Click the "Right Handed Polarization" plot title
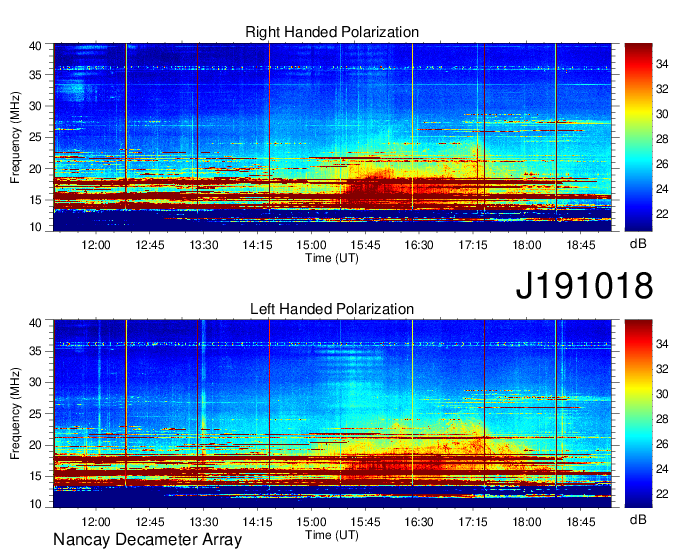The height and width of the screenshot is (552, 680). (332, 32)
